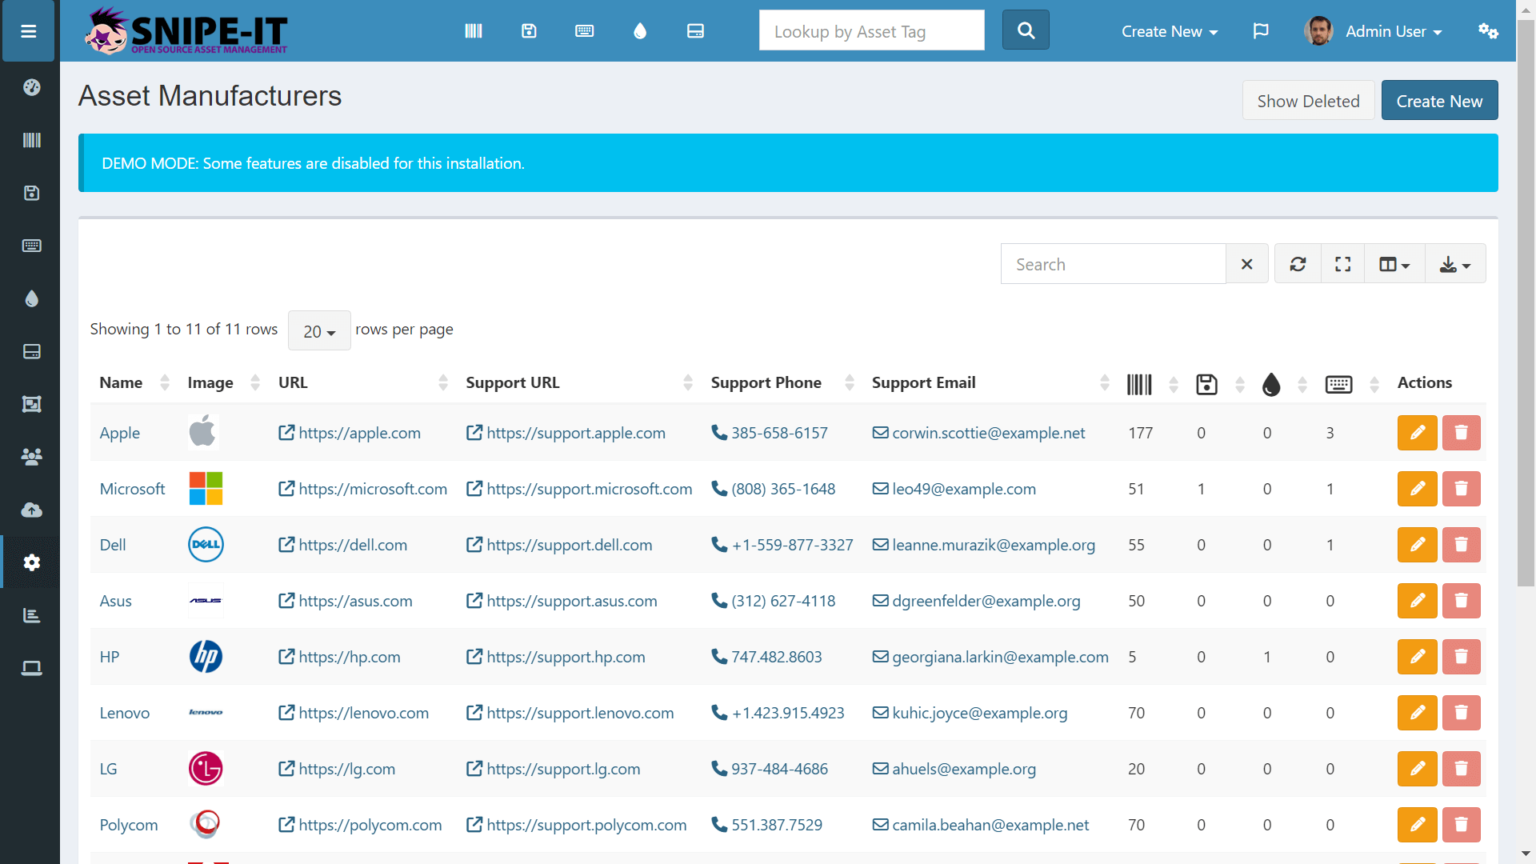The height and width of the screenshot is (864, 1536).
Task: Select the Reports icon in the sidebar
Action: click(30, 615)
